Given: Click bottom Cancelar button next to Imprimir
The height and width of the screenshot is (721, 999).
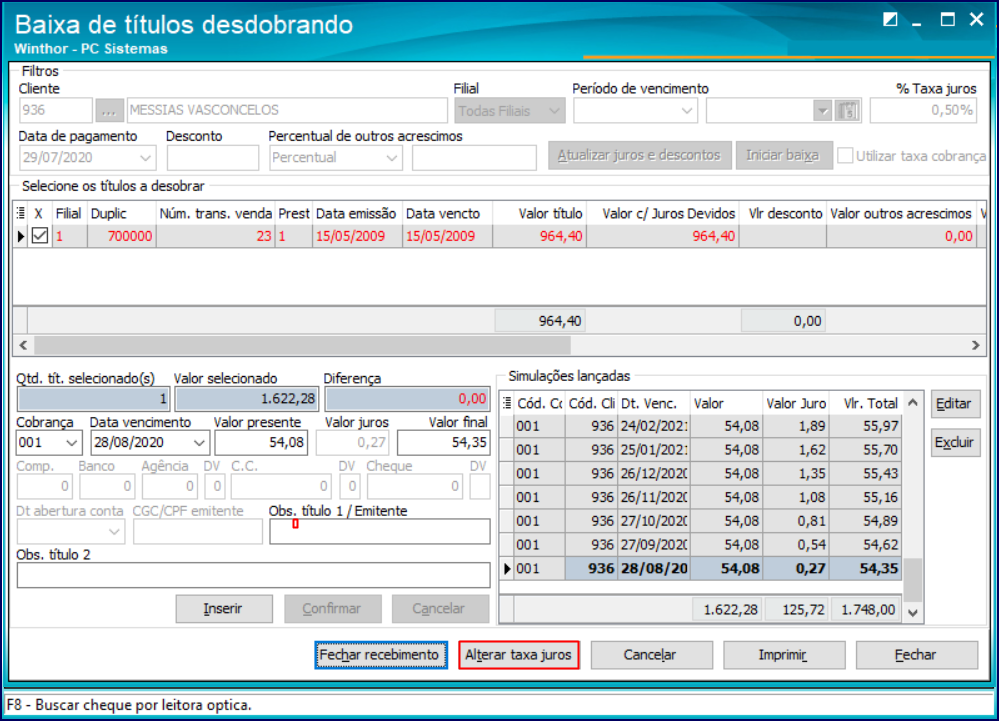Looking at the screenshot, I should 651,655.
